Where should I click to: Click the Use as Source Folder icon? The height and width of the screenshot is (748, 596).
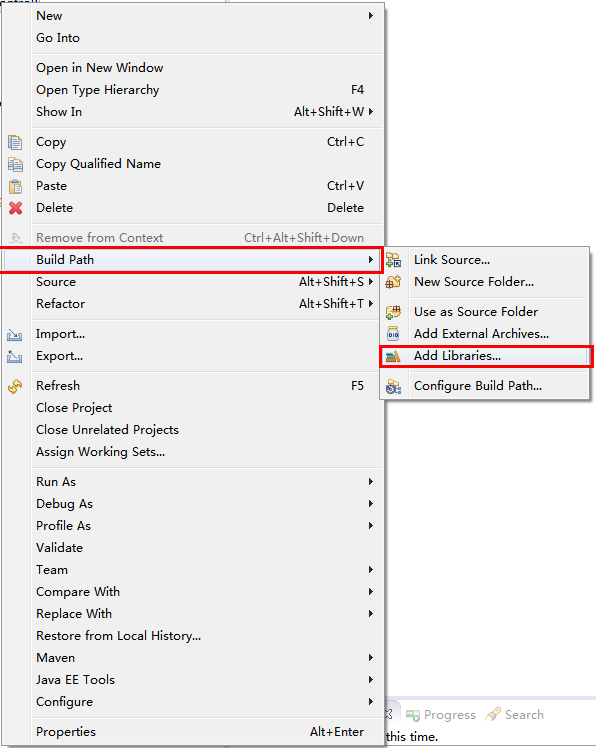[393, 312]
